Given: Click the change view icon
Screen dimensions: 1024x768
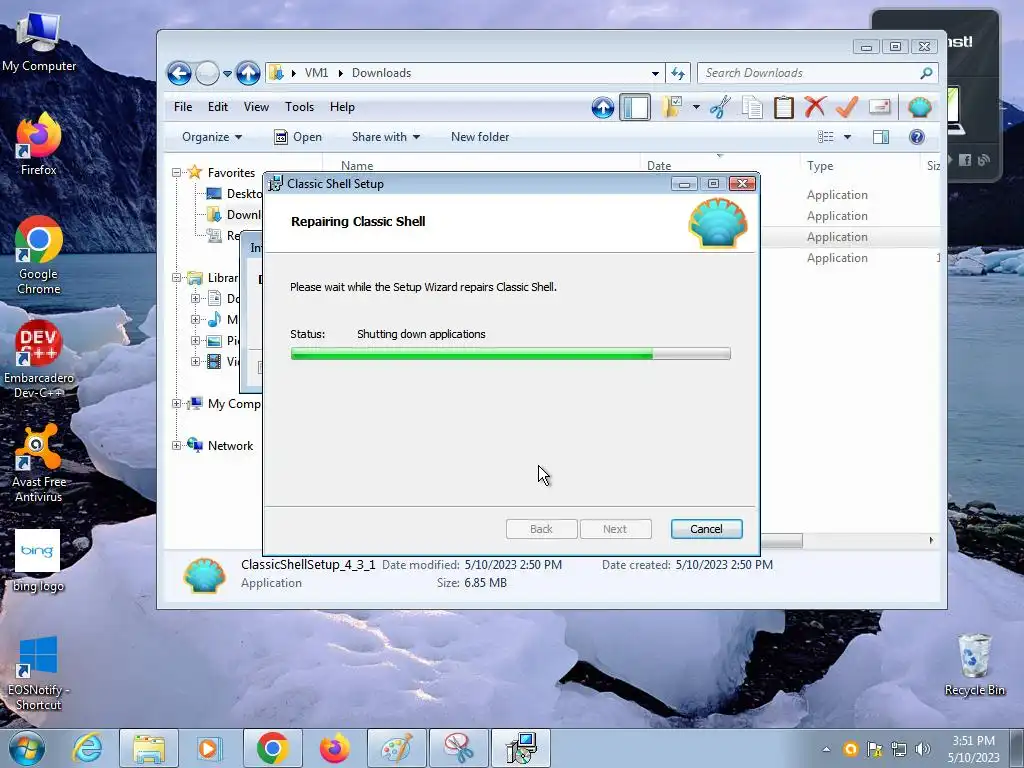Looking at the screenshot, I should coord(826,137).
